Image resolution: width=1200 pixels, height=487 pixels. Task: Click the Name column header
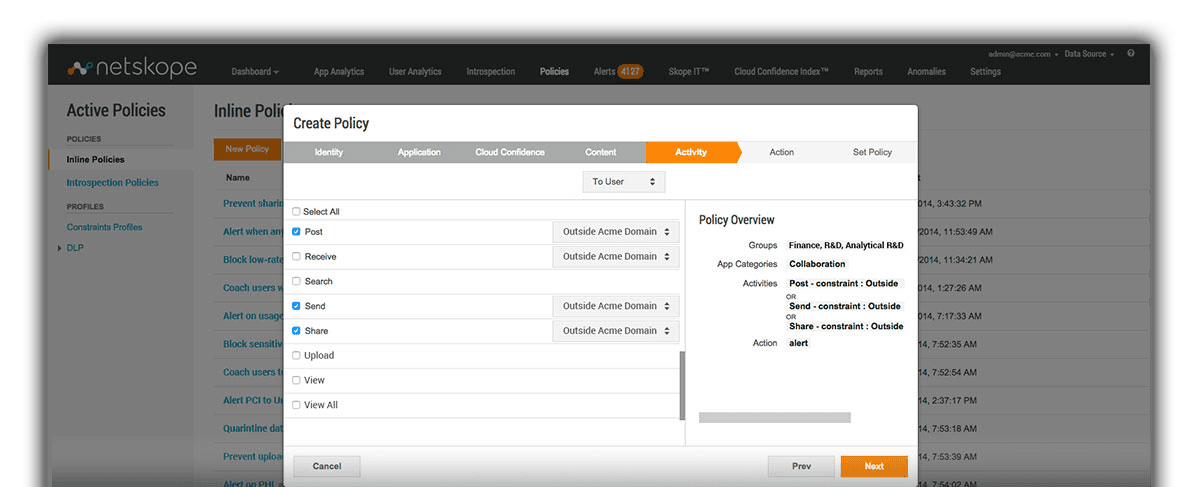pos(237,177)
